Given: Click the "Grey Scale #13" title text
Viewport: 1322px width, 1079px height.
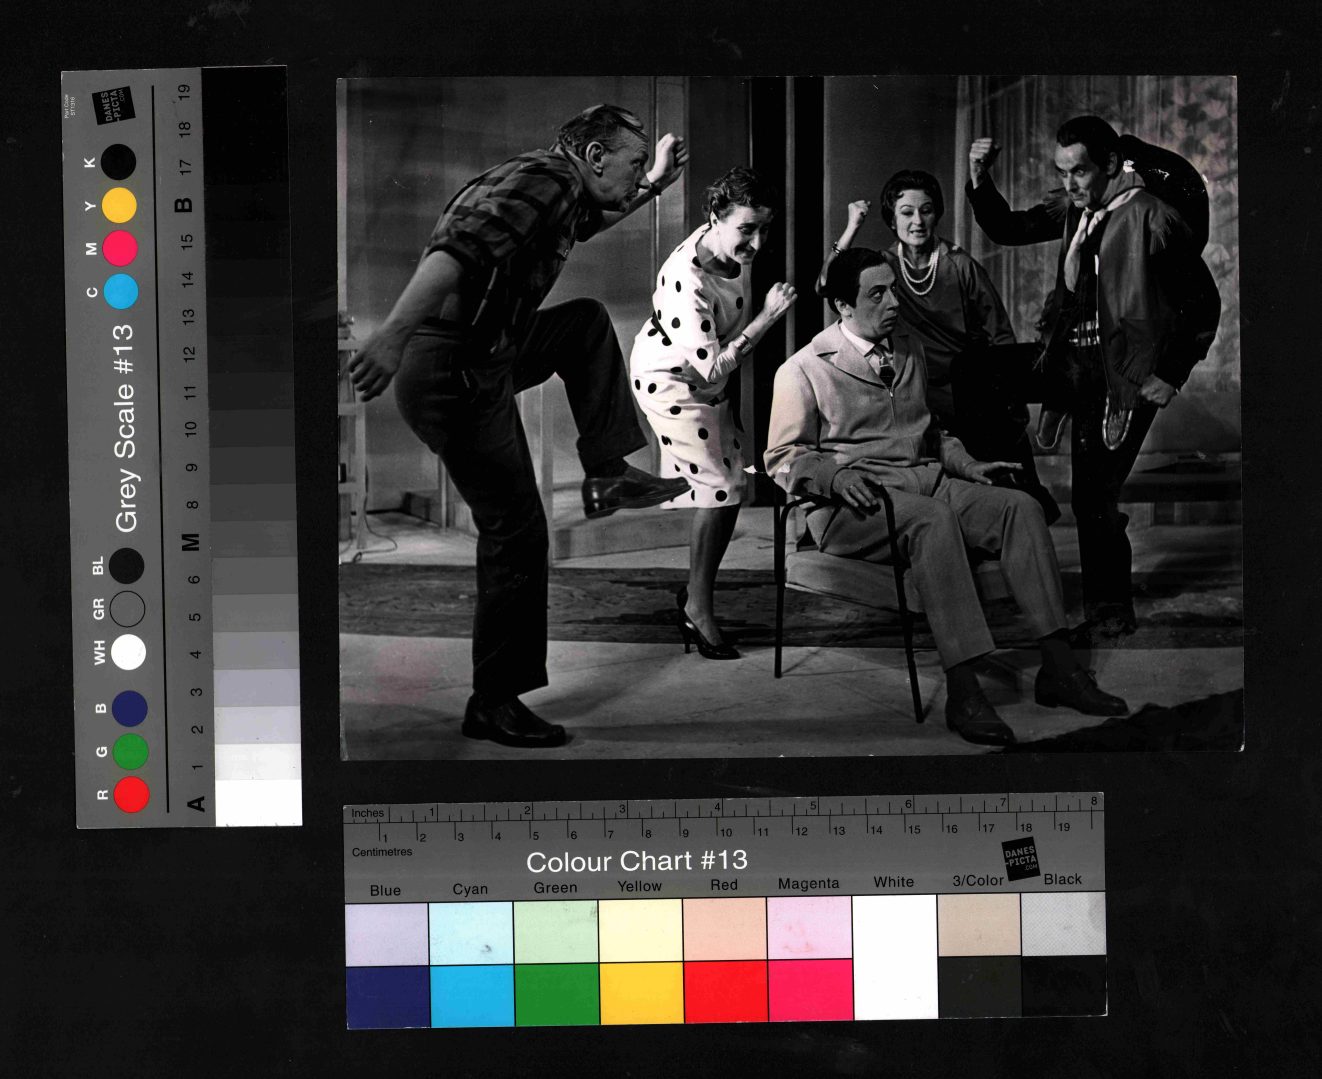Looking at the screenshot, I should point(125,427).
